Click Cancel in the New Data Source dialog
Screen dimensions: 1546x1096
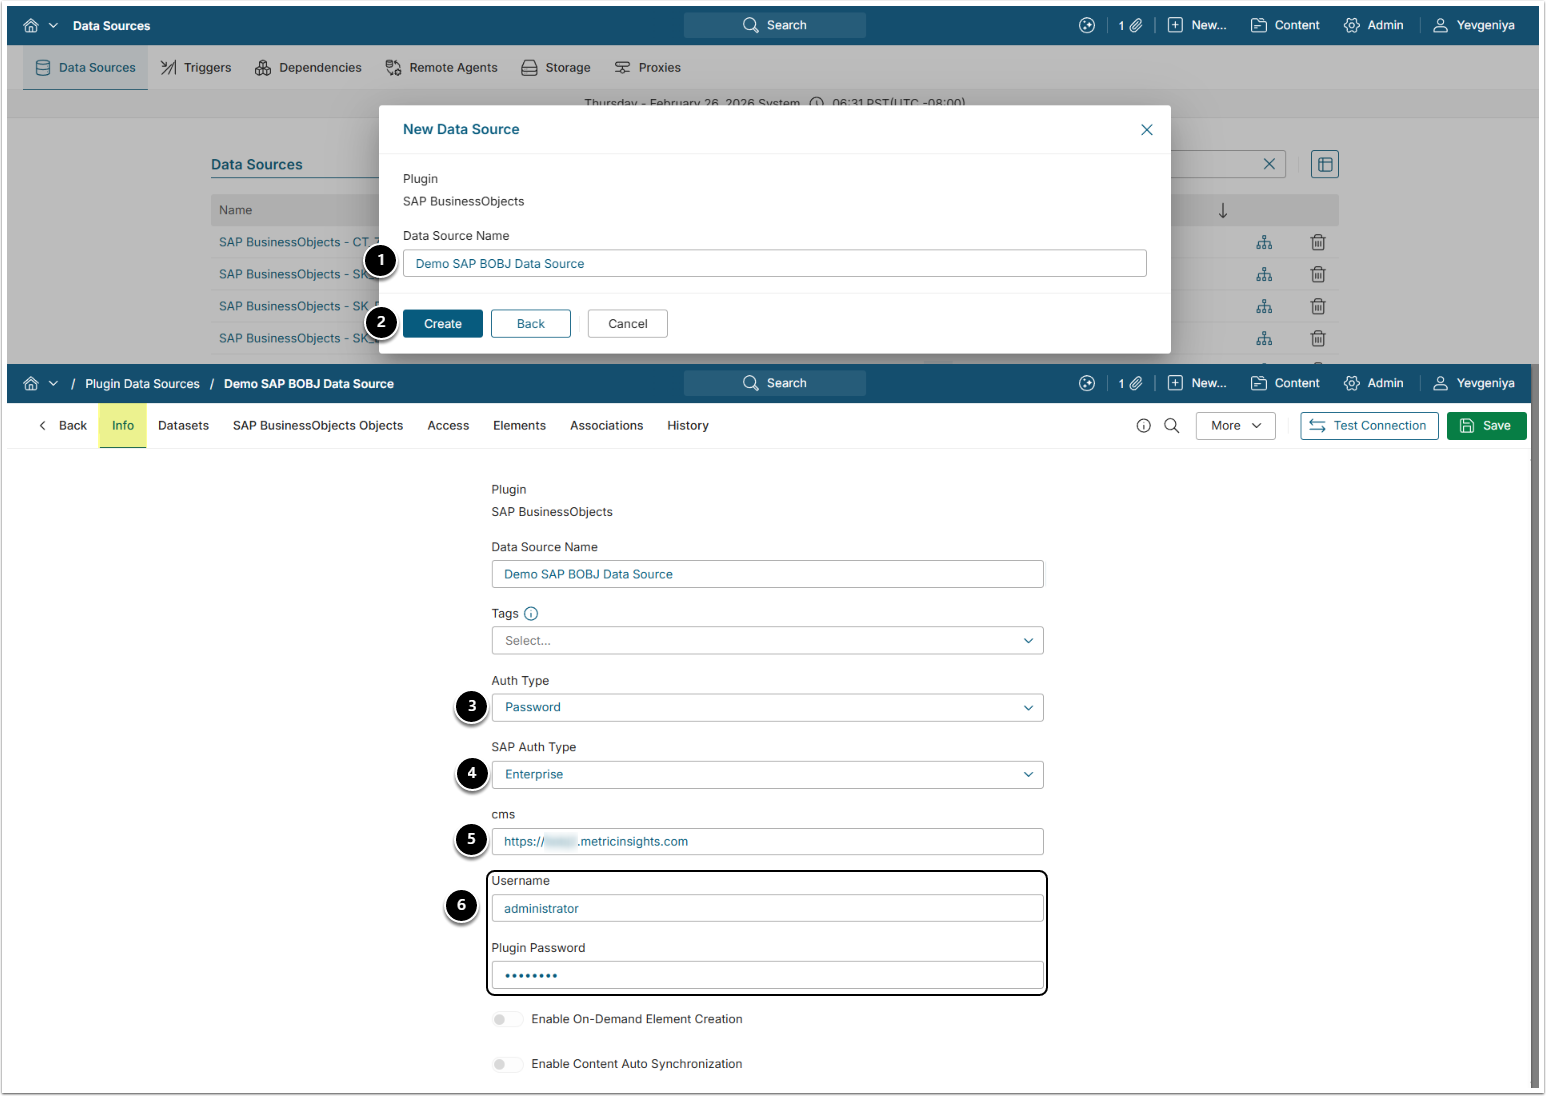[x=628, y=324]
